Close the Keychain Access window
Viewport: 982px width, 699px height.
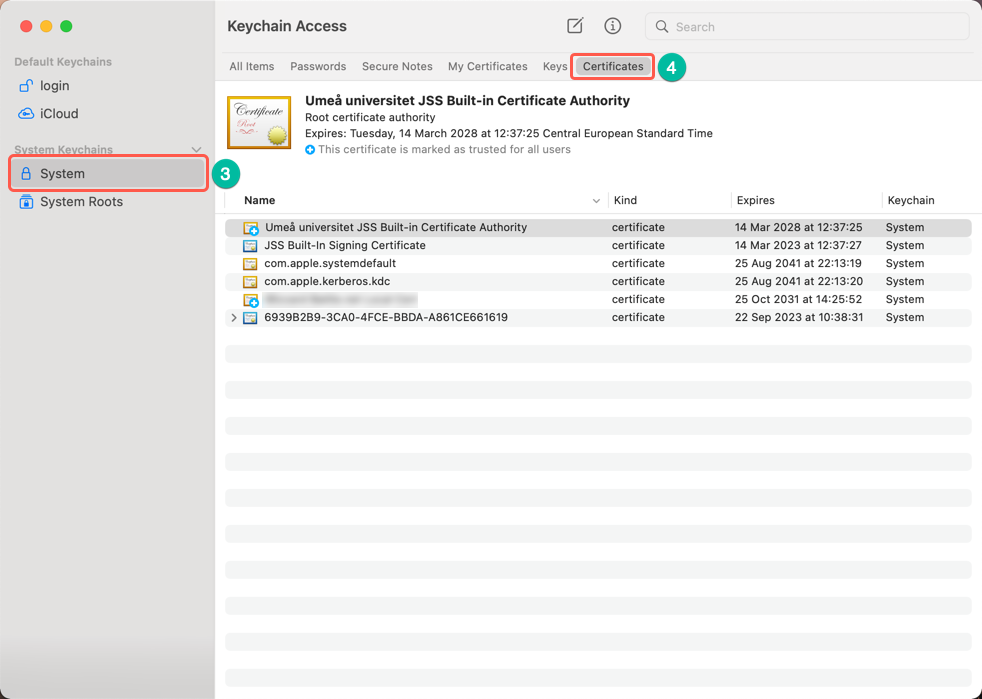tap(26, 26)
